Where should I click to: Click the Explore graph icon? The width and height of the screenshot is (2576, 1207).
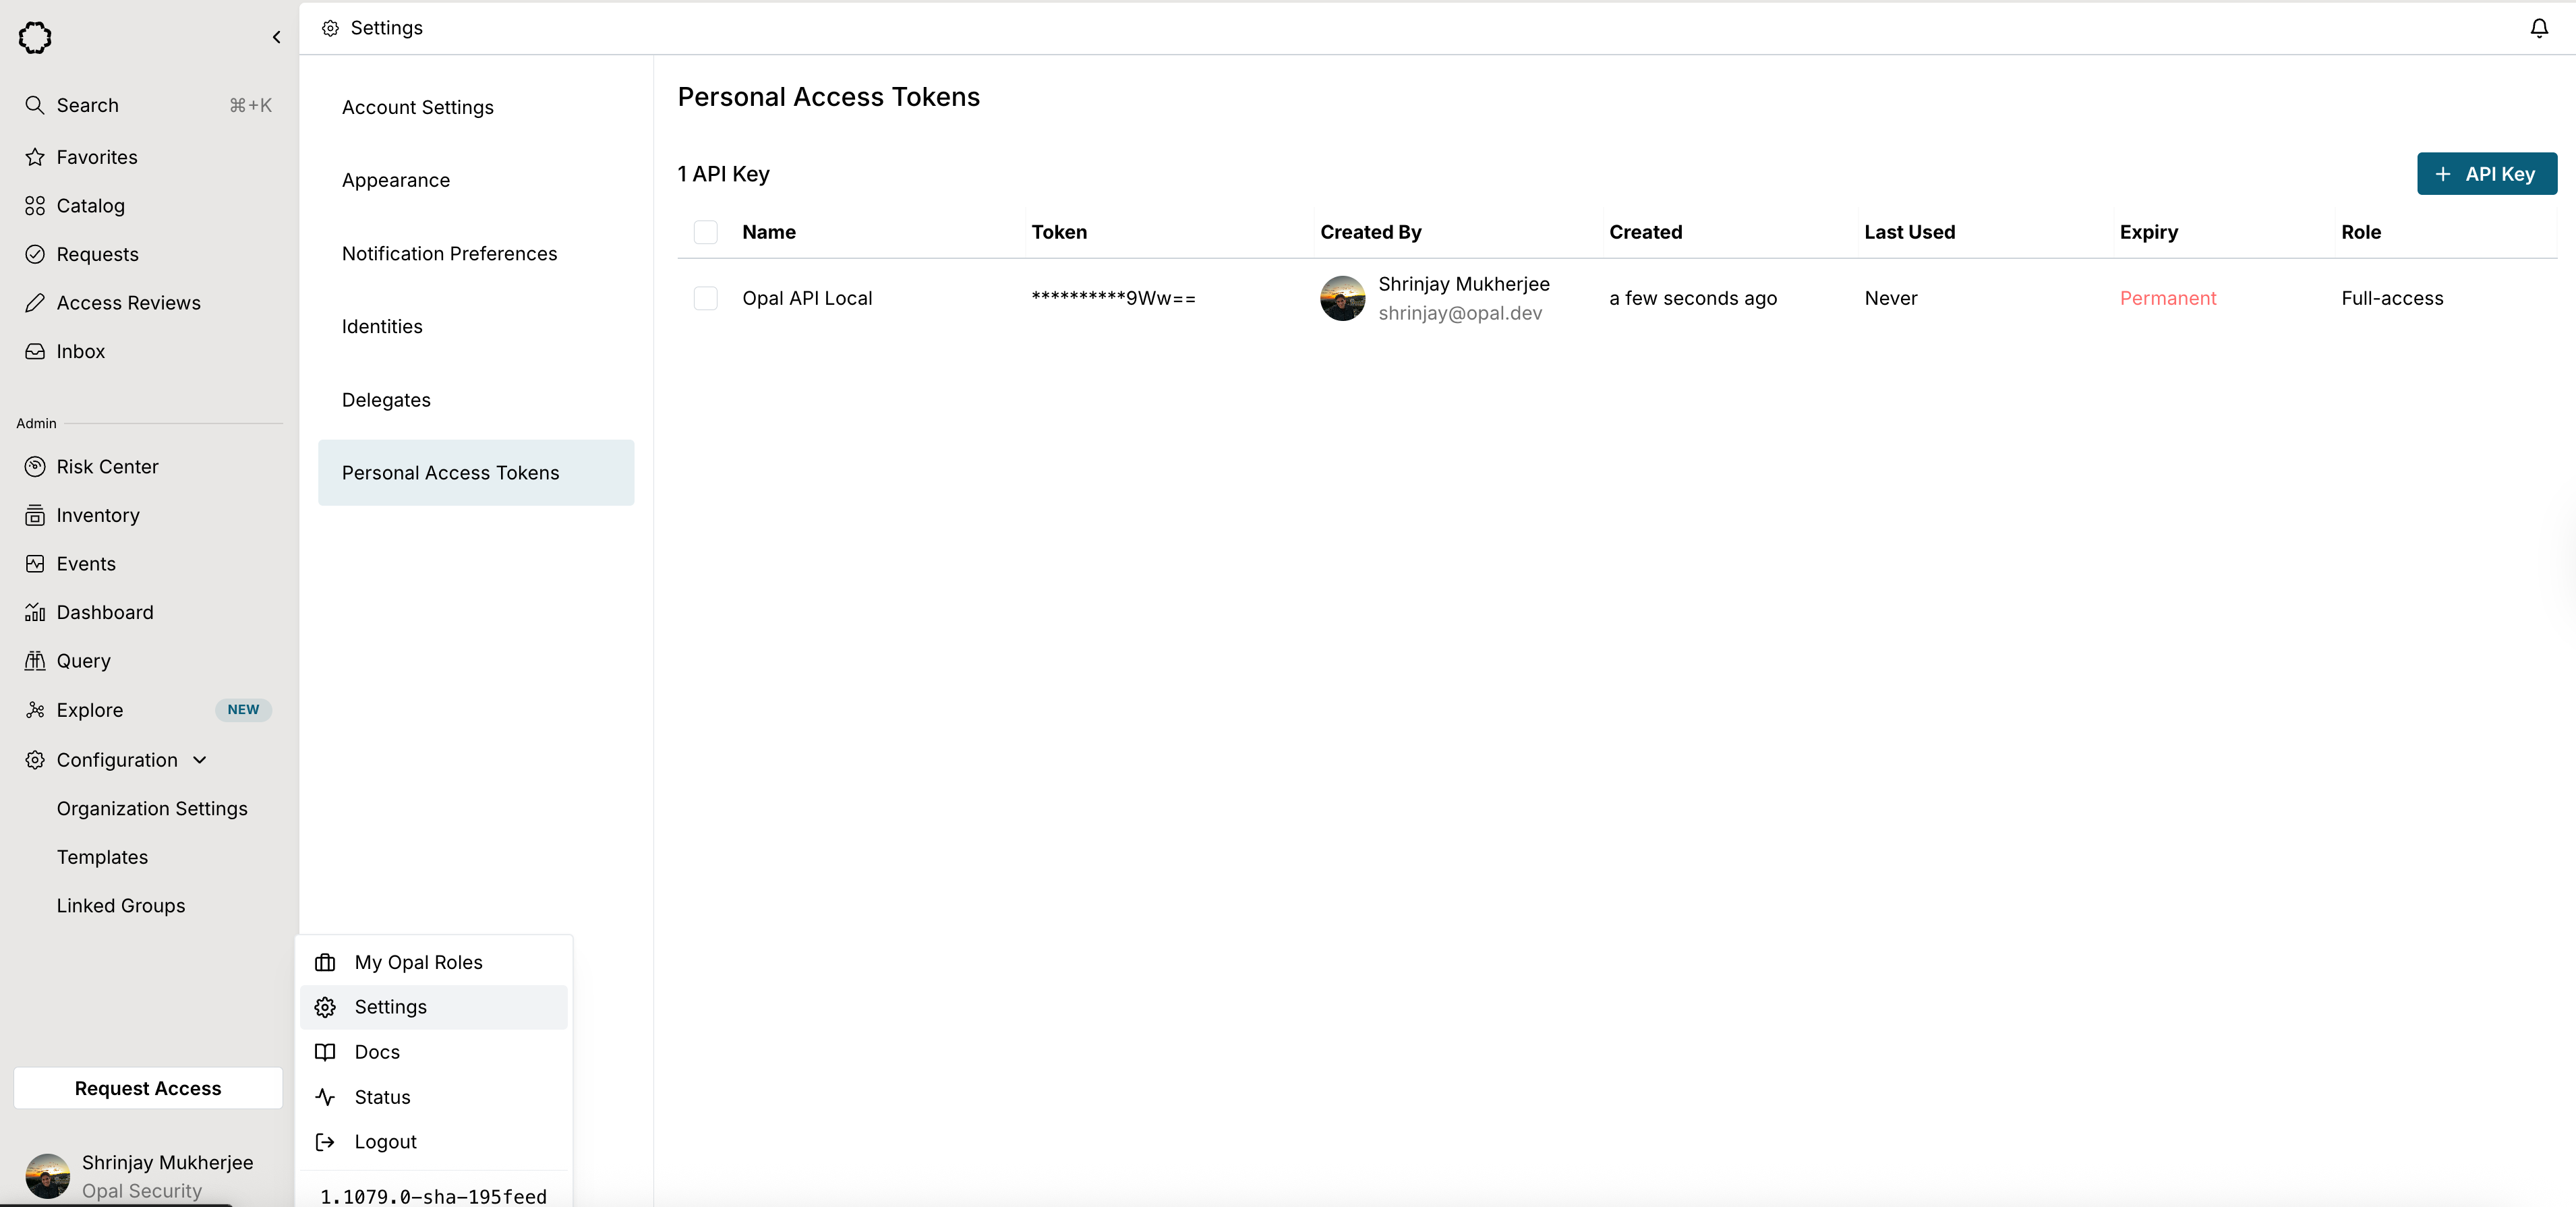pyautogui.click(x=35, y=710)
